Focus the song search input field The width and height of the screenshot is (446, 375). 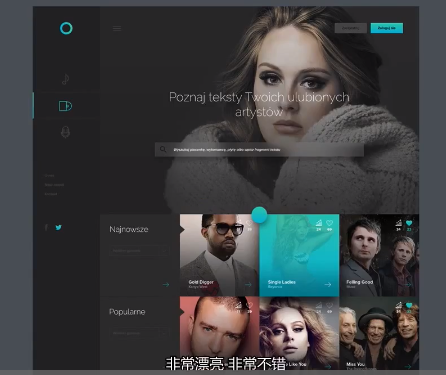tap(259, 150)
